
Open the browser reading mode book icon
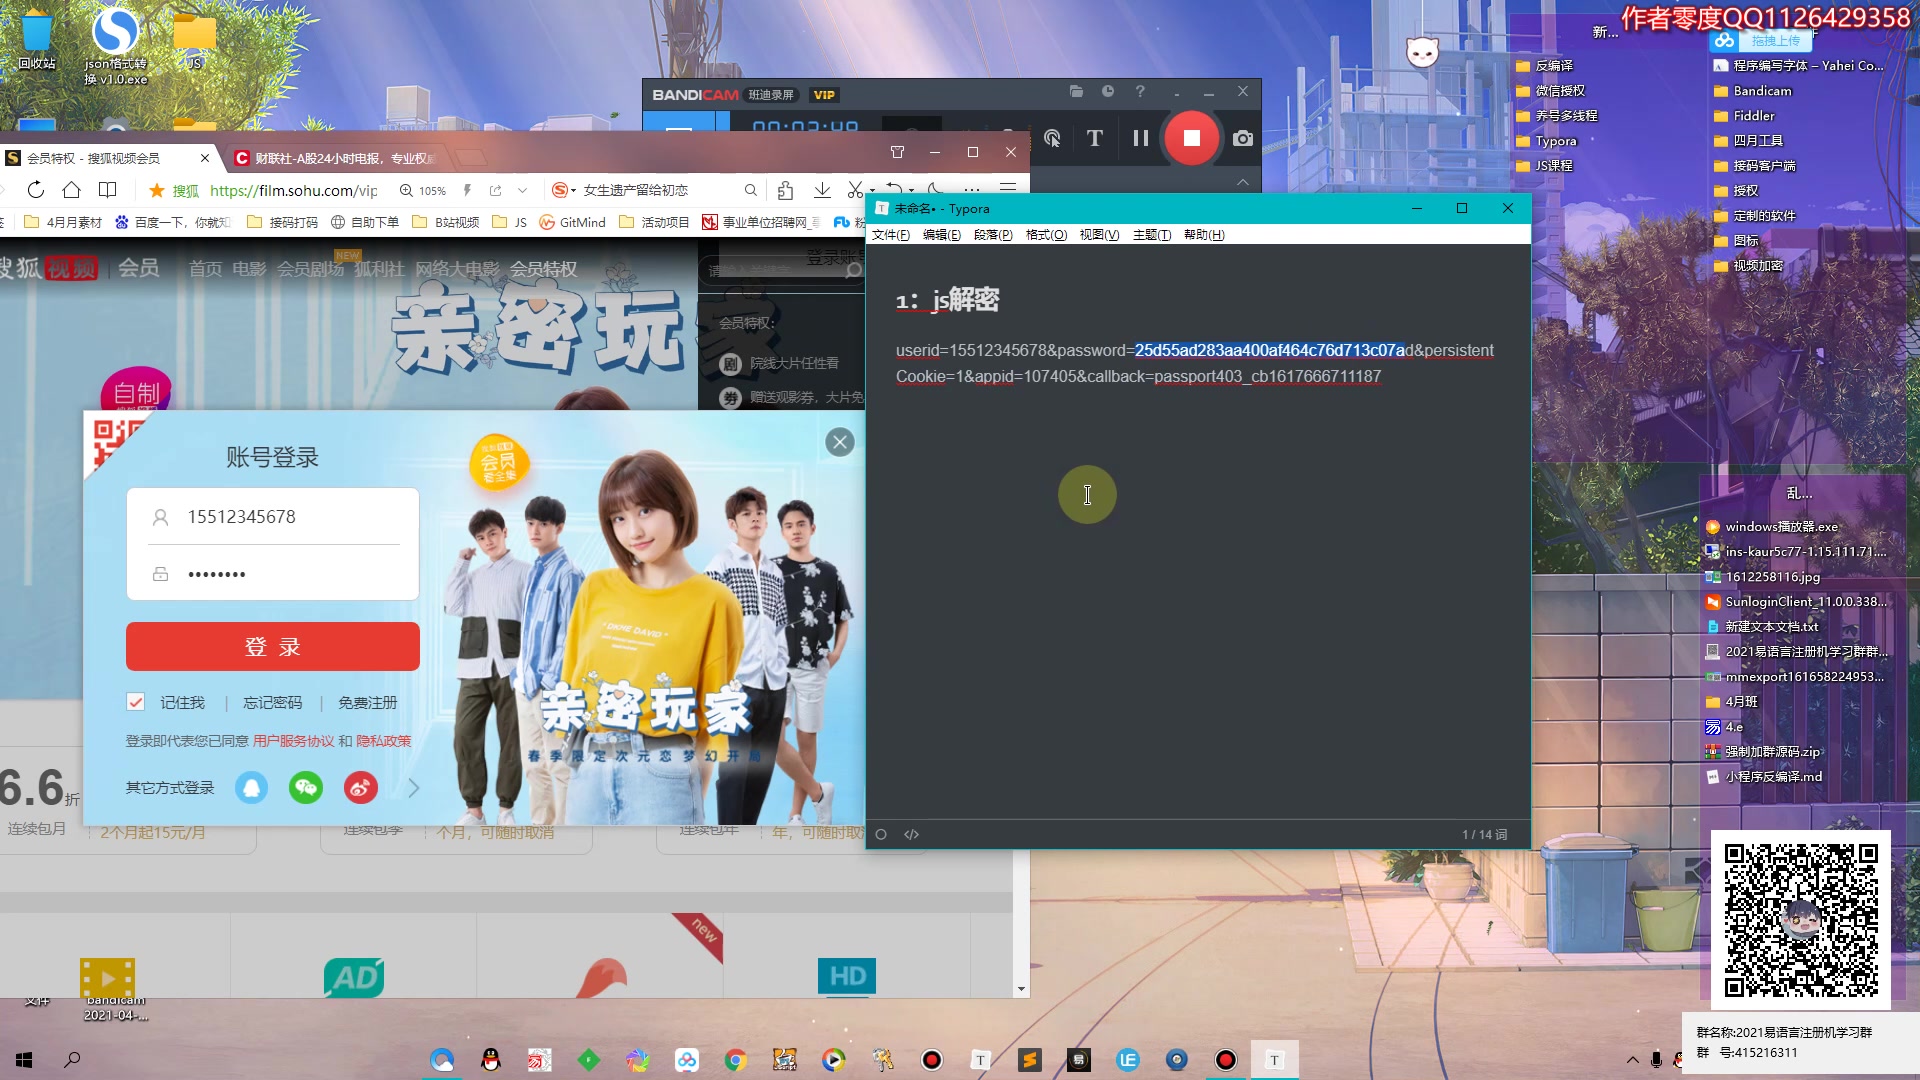click(108, 190)
